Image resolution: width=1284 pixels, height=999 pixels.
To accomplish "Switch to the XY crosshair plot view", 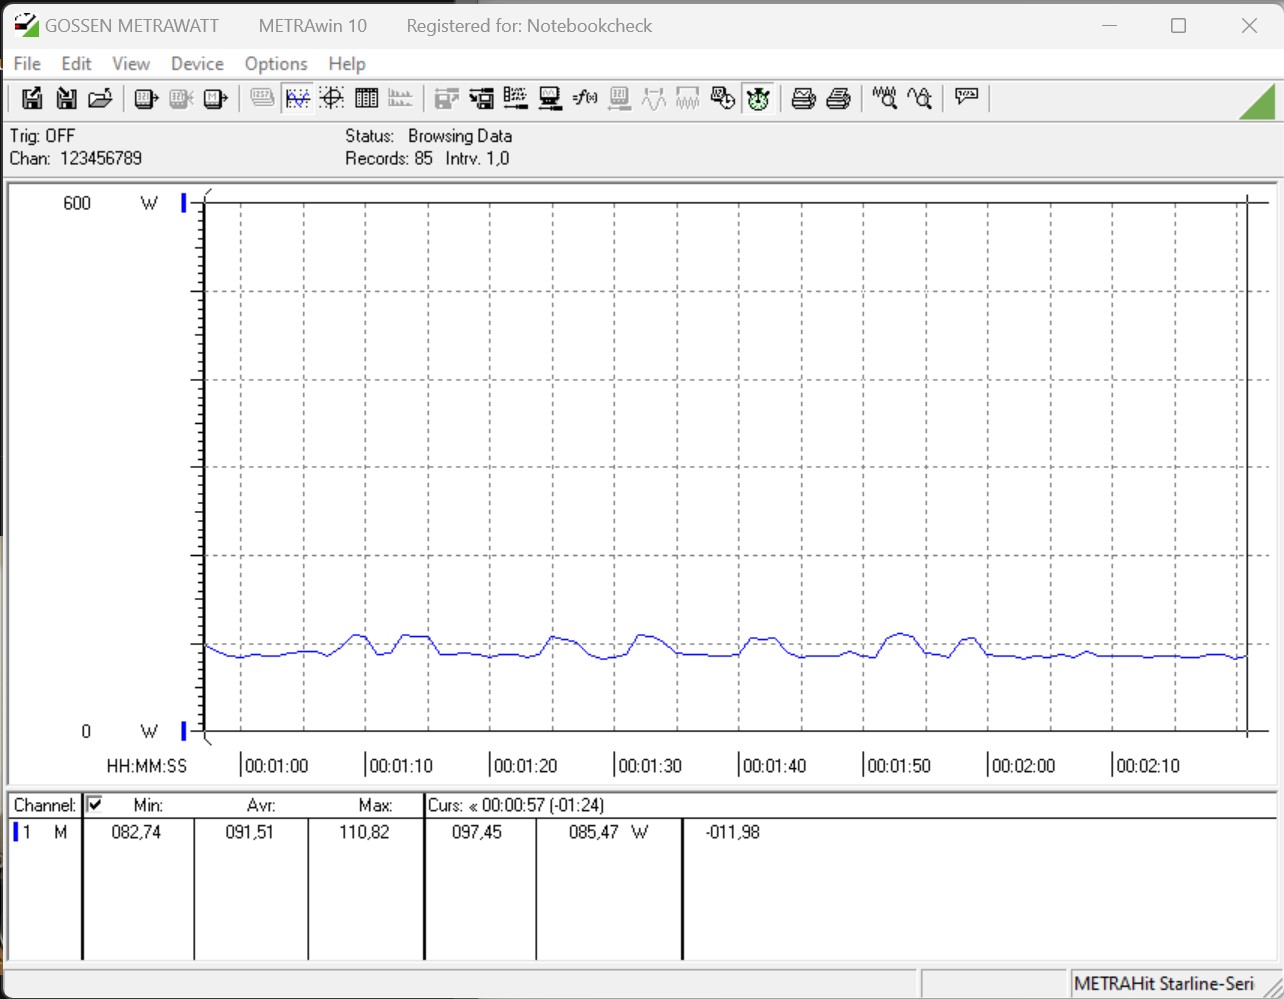I will pos(332,98).
